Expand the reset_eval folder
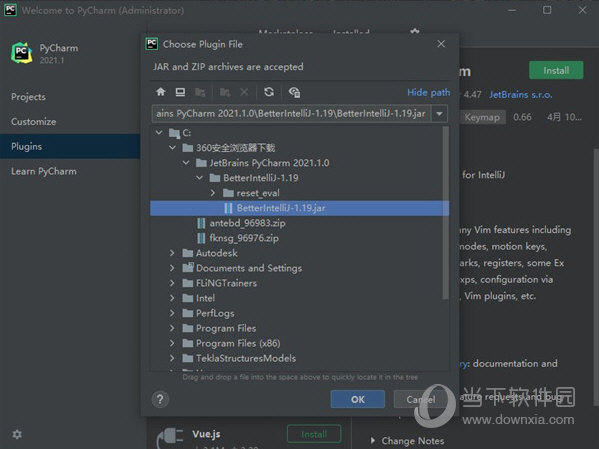 [213, 193]
